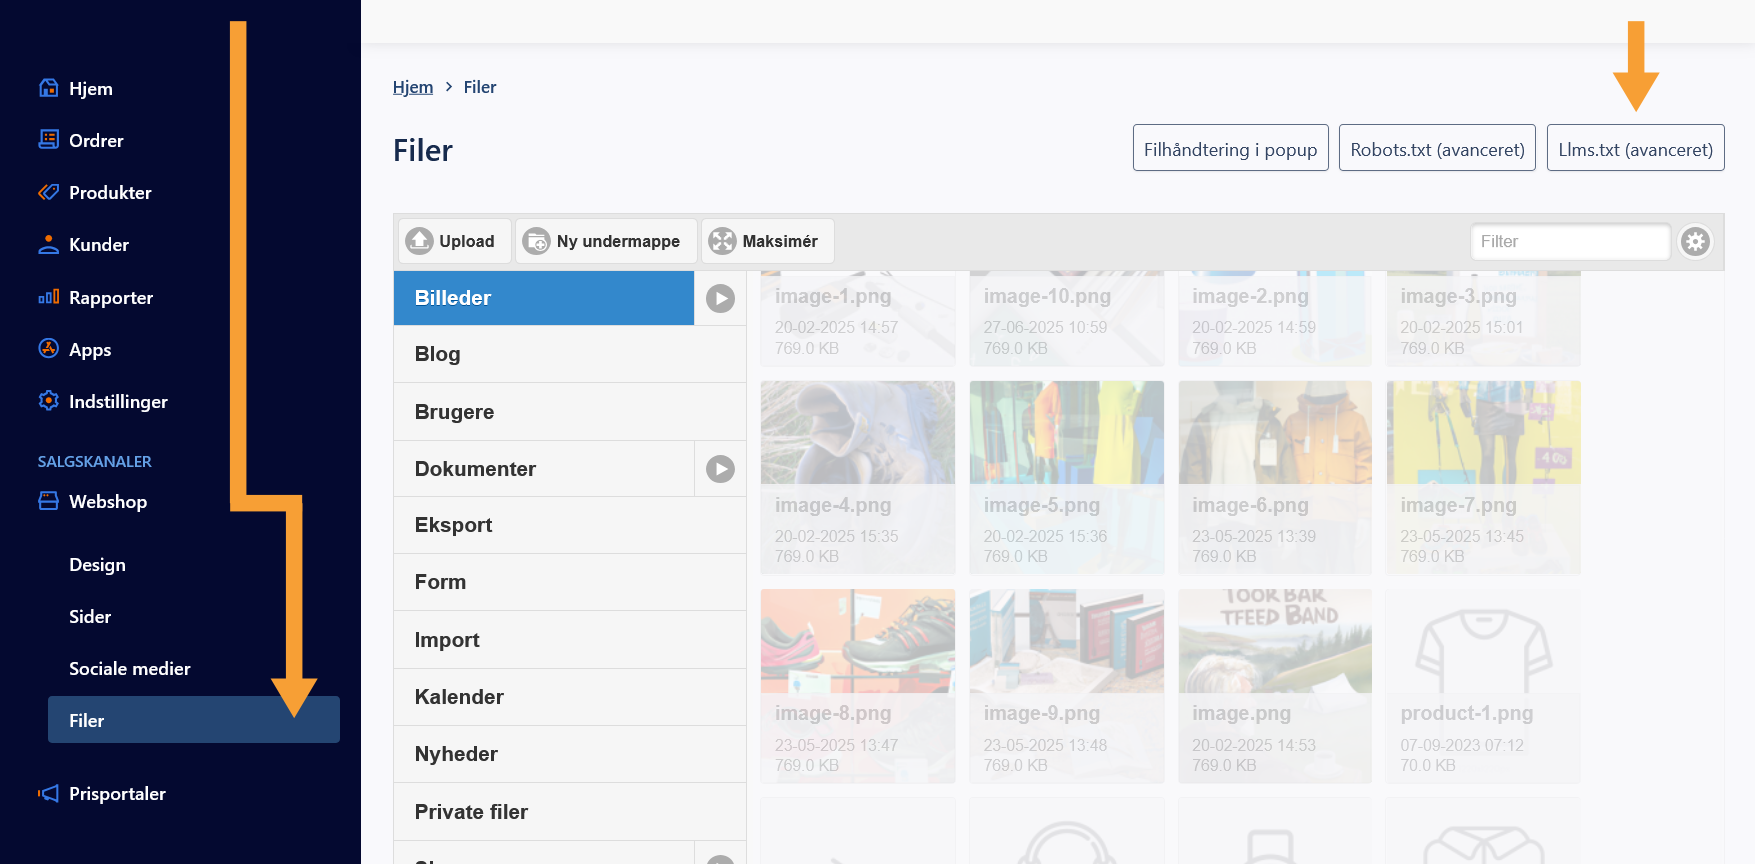This screenshot has width=1755, height=864.
Task: Click the Upload button
Action: point(455,241)
